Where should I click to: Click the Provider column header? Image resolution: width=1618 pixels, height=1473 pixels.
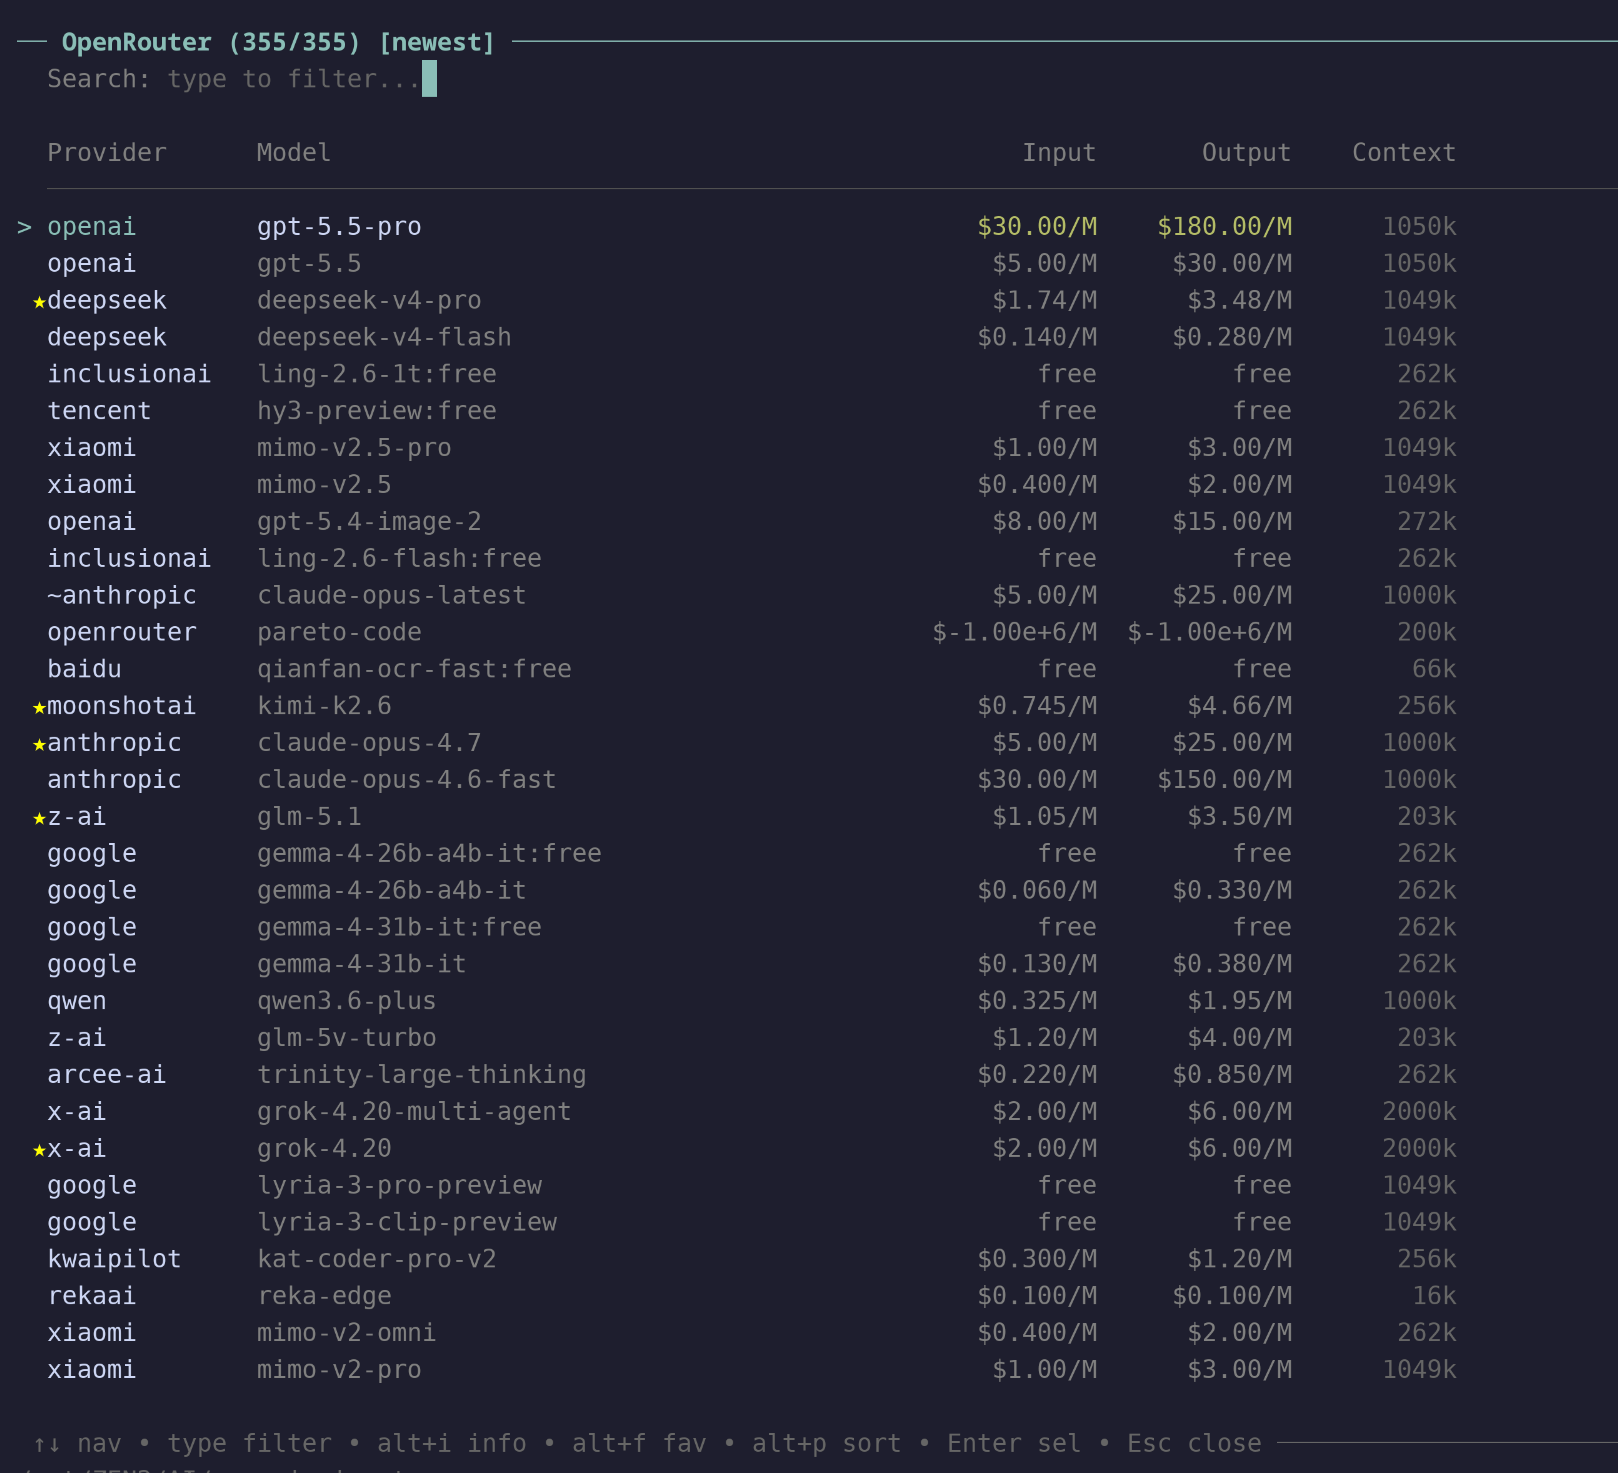click(x=107, y=153)
